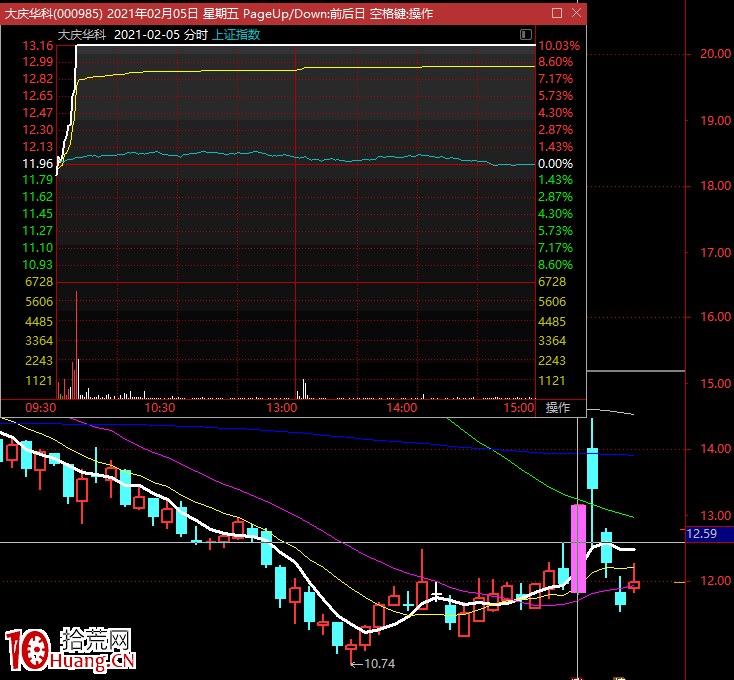
Task: Click the 12.30 price axis label
Action: 38,130
